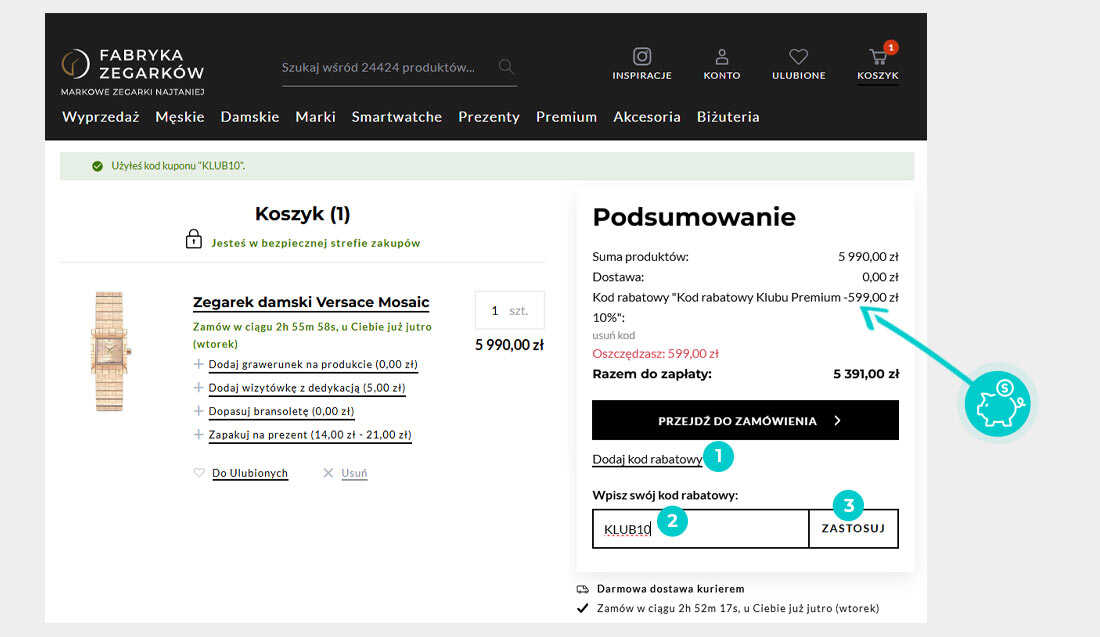Click the quantity szt. field
The image size is (1100, 637).
pyautogui.click(x=510, y=310)
